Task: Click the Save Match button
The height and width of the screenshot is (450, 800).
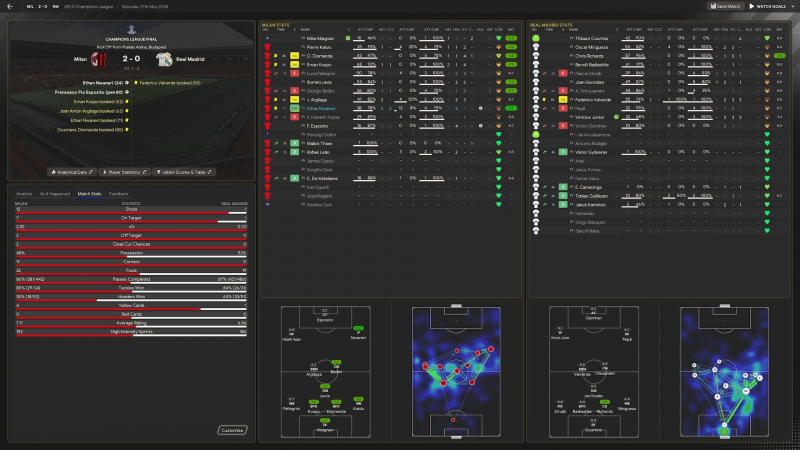Action: coord(725,6)
